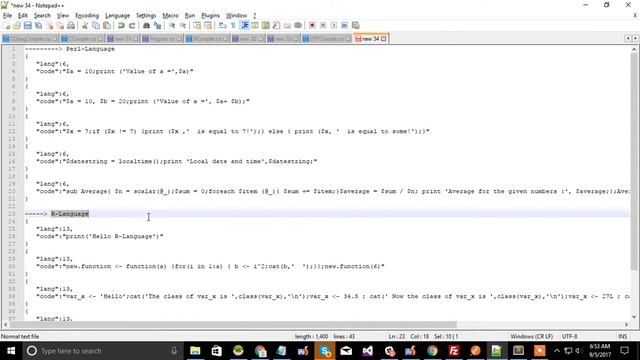
Task: Click print('Hello R-Language') code line
Action: tap(100, 236)
